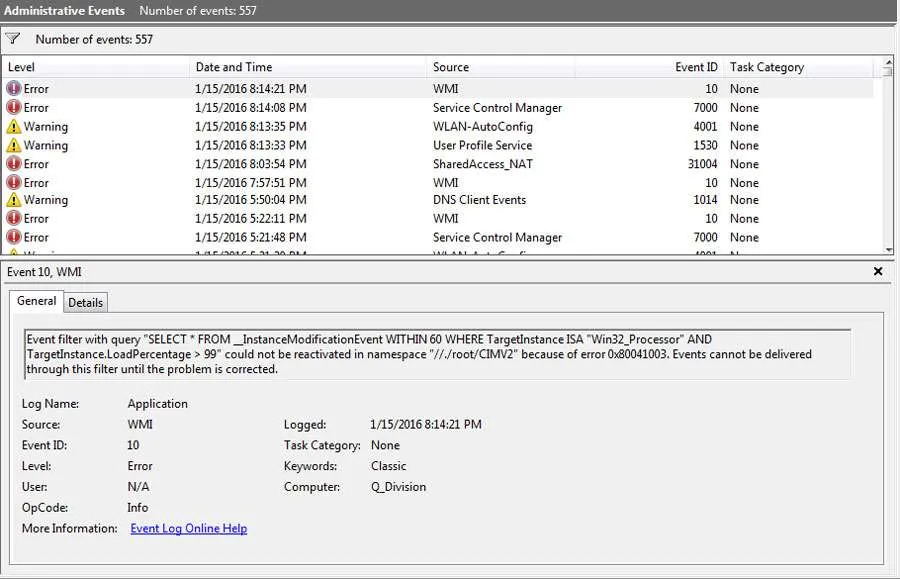
Task: Click the error icon on the 7:57:51 PM row
Action: click(x=13, y=182)
